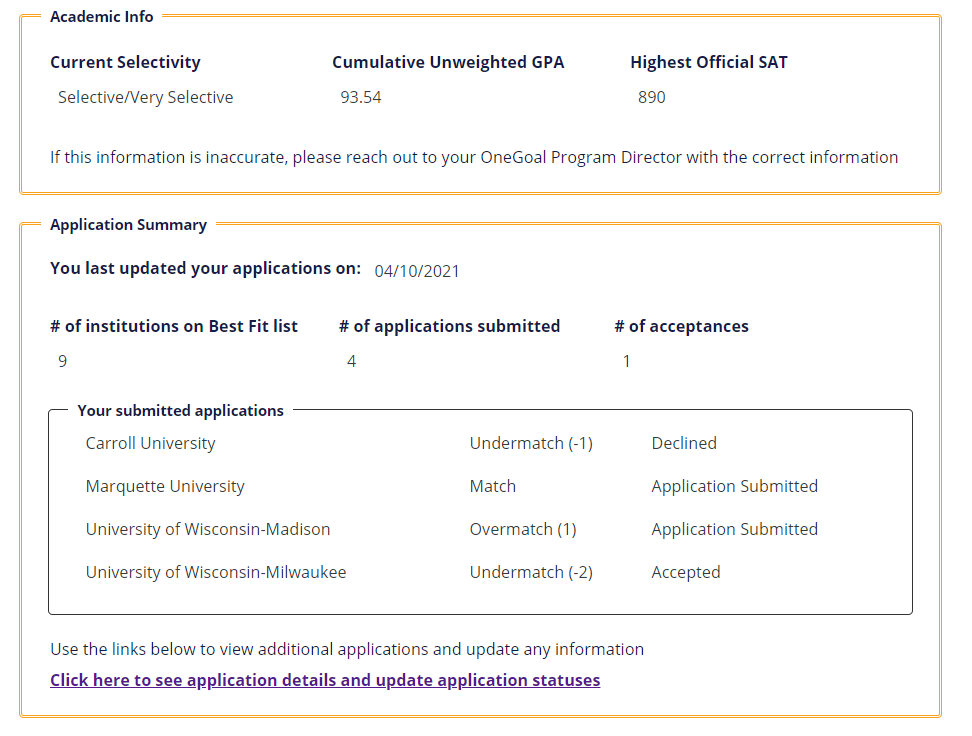Click University of Wisconsin-Milwaukee entry

point(216,572)
